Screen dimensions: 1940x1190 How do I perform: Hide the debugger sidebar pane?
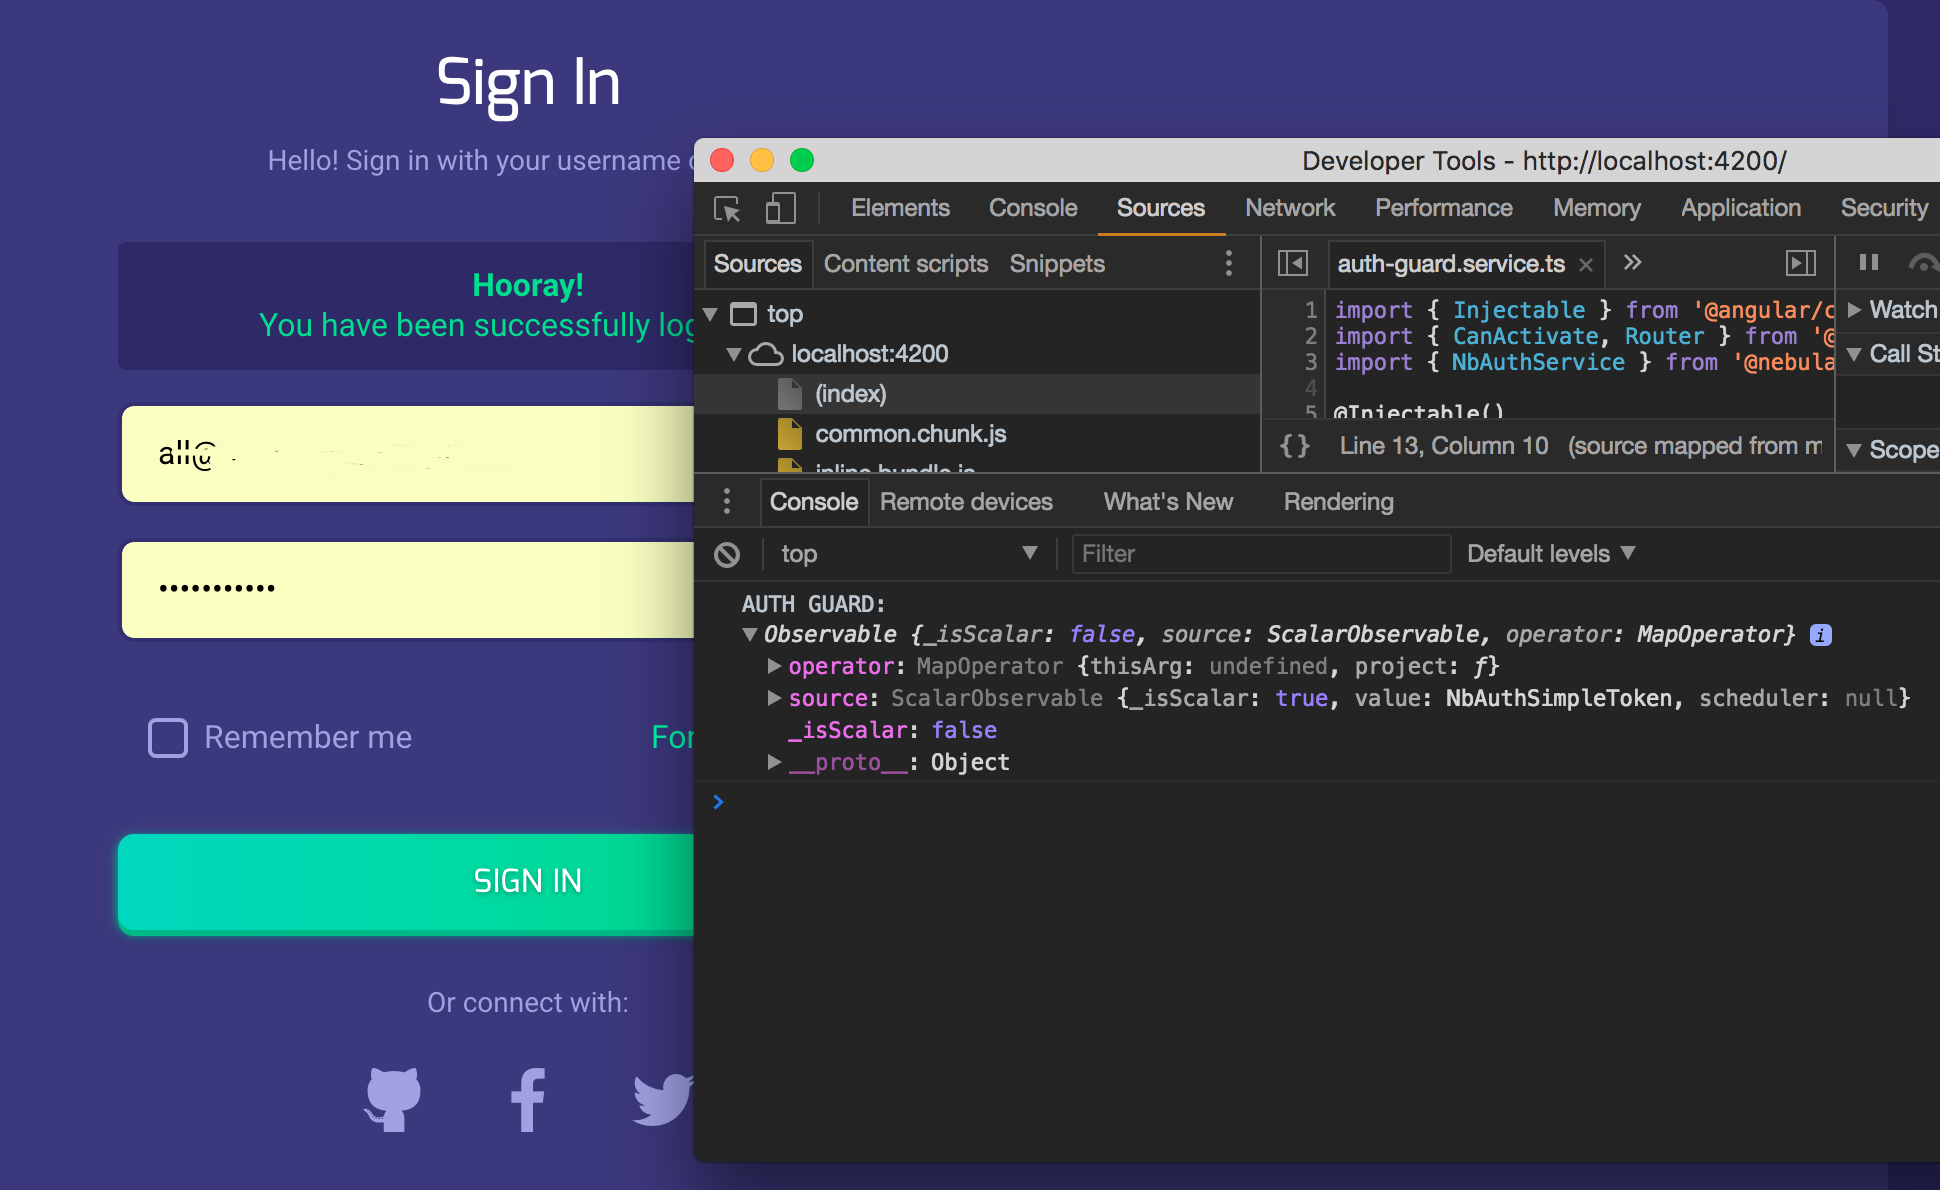[1801, 263]
